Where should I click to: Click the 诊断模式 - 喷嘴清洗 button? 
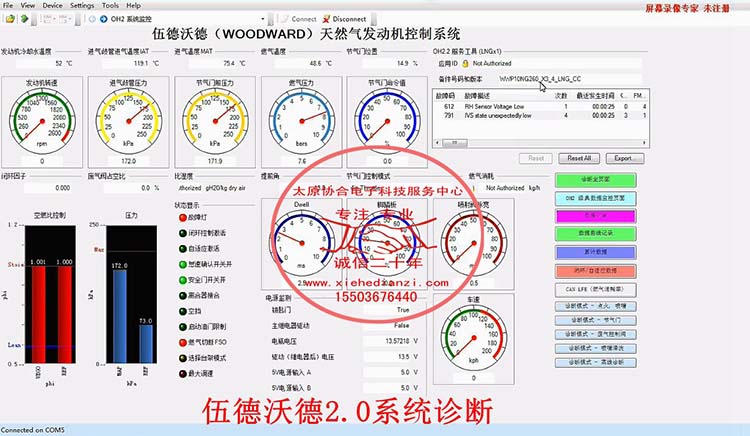pyautogui.click(x=596, y=349)
